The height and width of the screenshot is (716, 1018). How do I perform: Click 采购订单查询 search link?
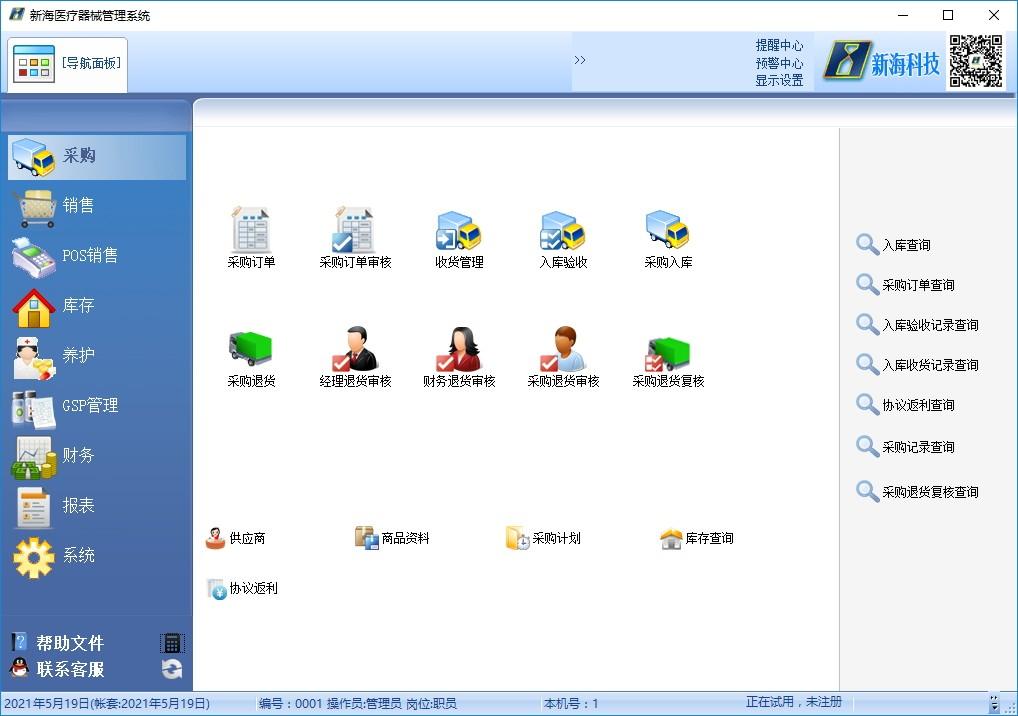[905, 284]
